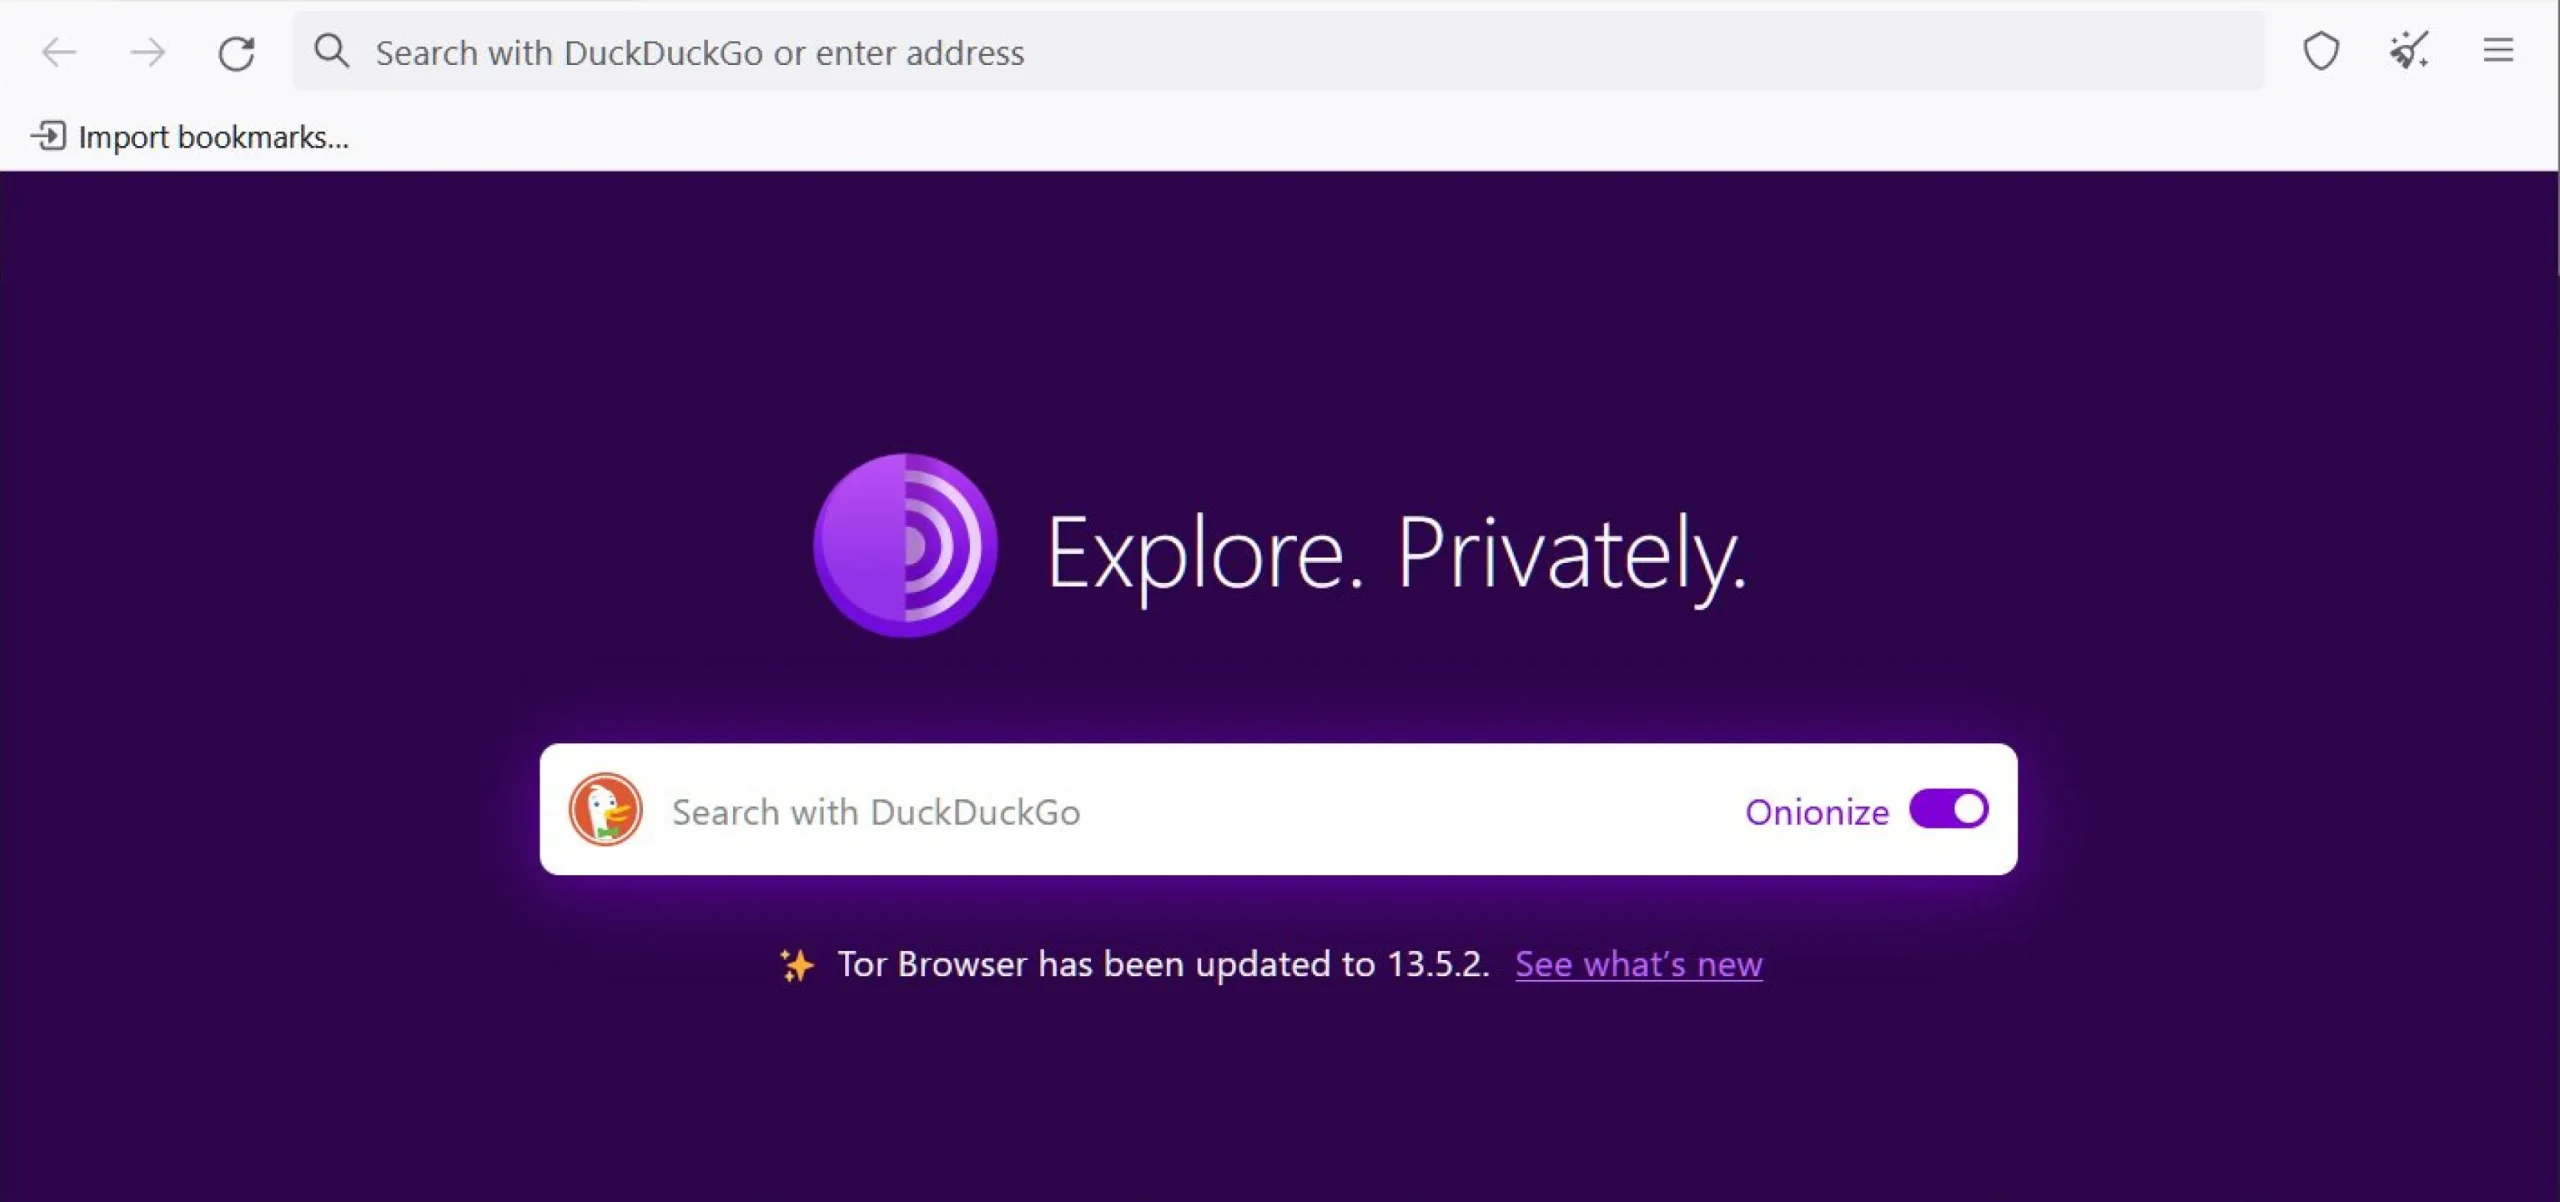Click the forward navigation arrow
This screenshot has height=1202, width=2560.
146,52
